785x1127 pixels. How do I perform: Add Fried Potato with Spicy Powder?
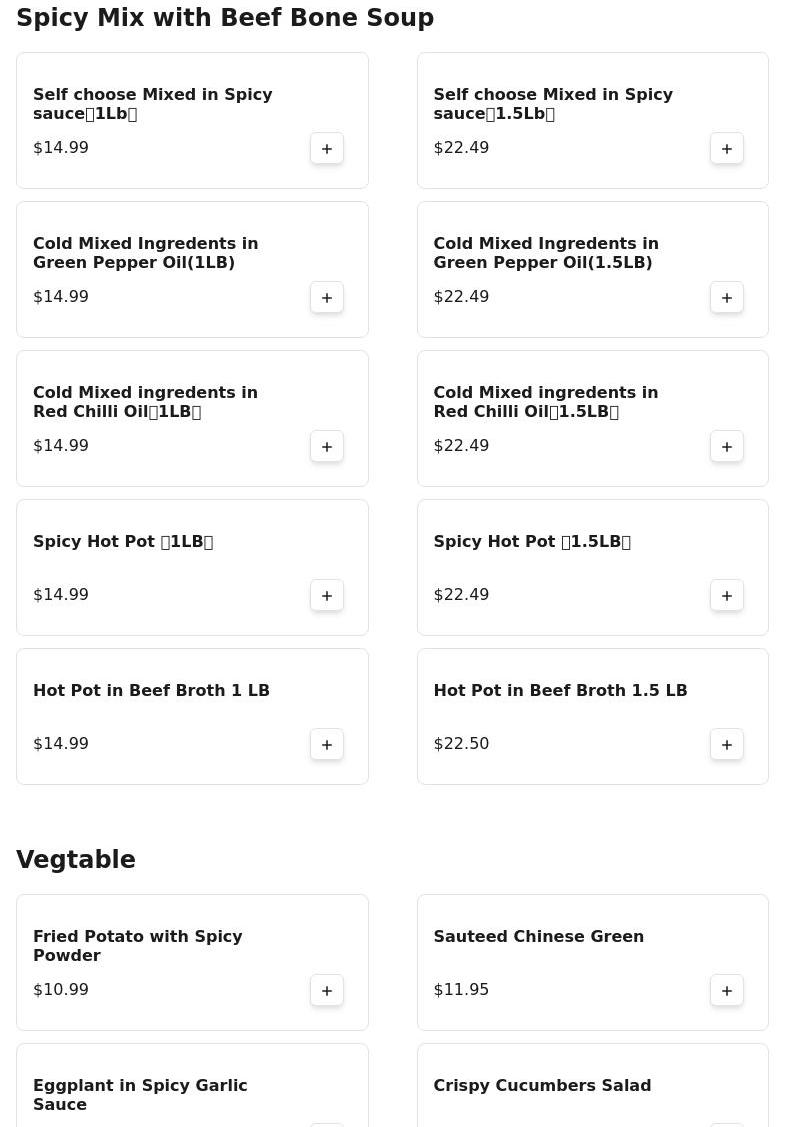coord(327,990)
